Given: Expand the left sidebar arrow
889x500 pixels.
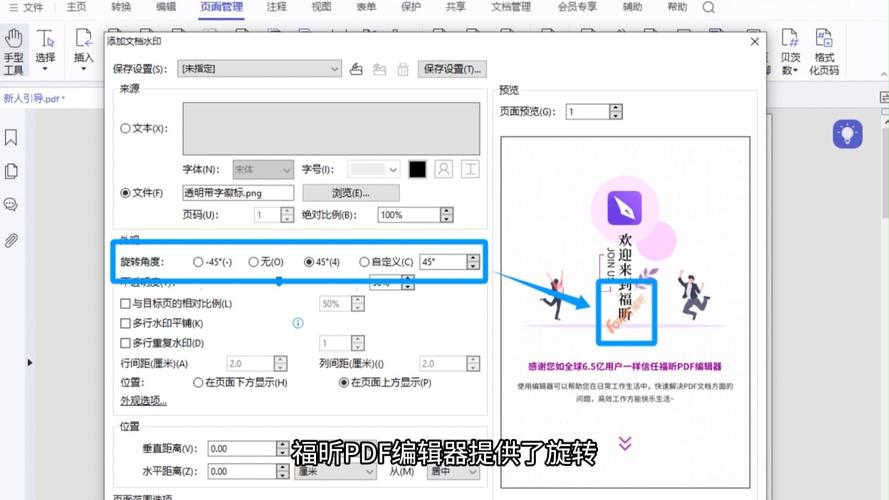Looking at the screenshot, I should [x=29, y=362].
